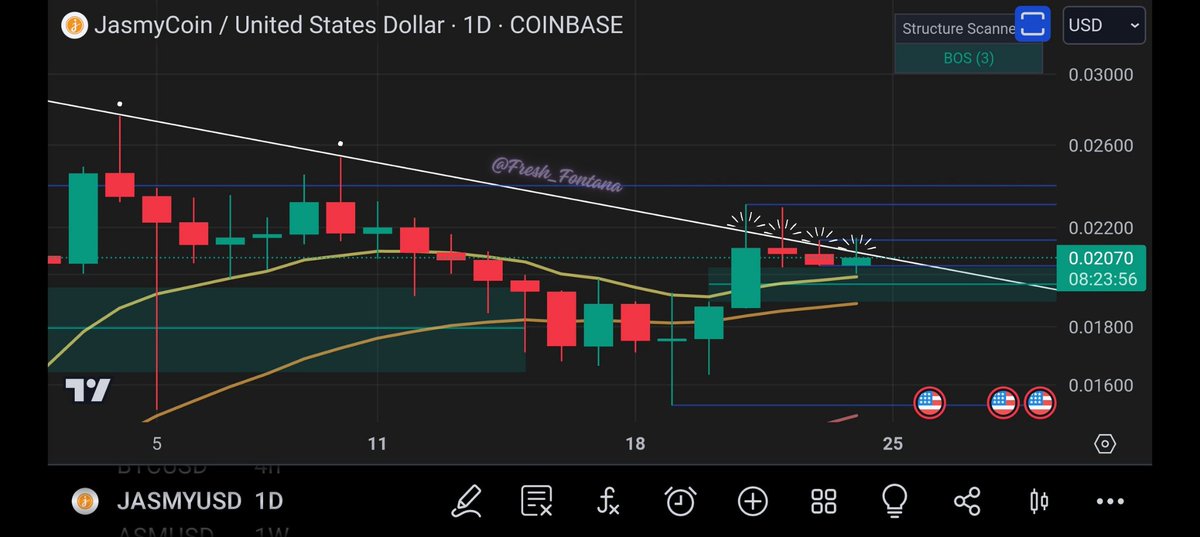Click the TradingView logo on chart
The image size is (1200, 537).
(x=88, y=390)
